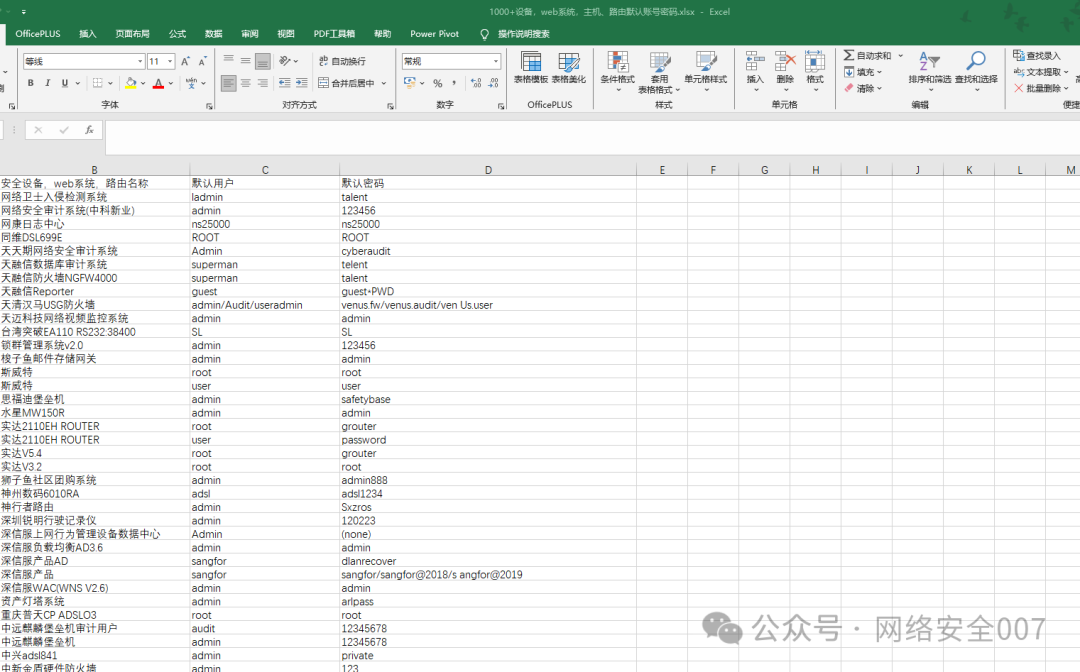
Task: Open 排序和筛选 sort and filter
Action: (x=929, y=71)
